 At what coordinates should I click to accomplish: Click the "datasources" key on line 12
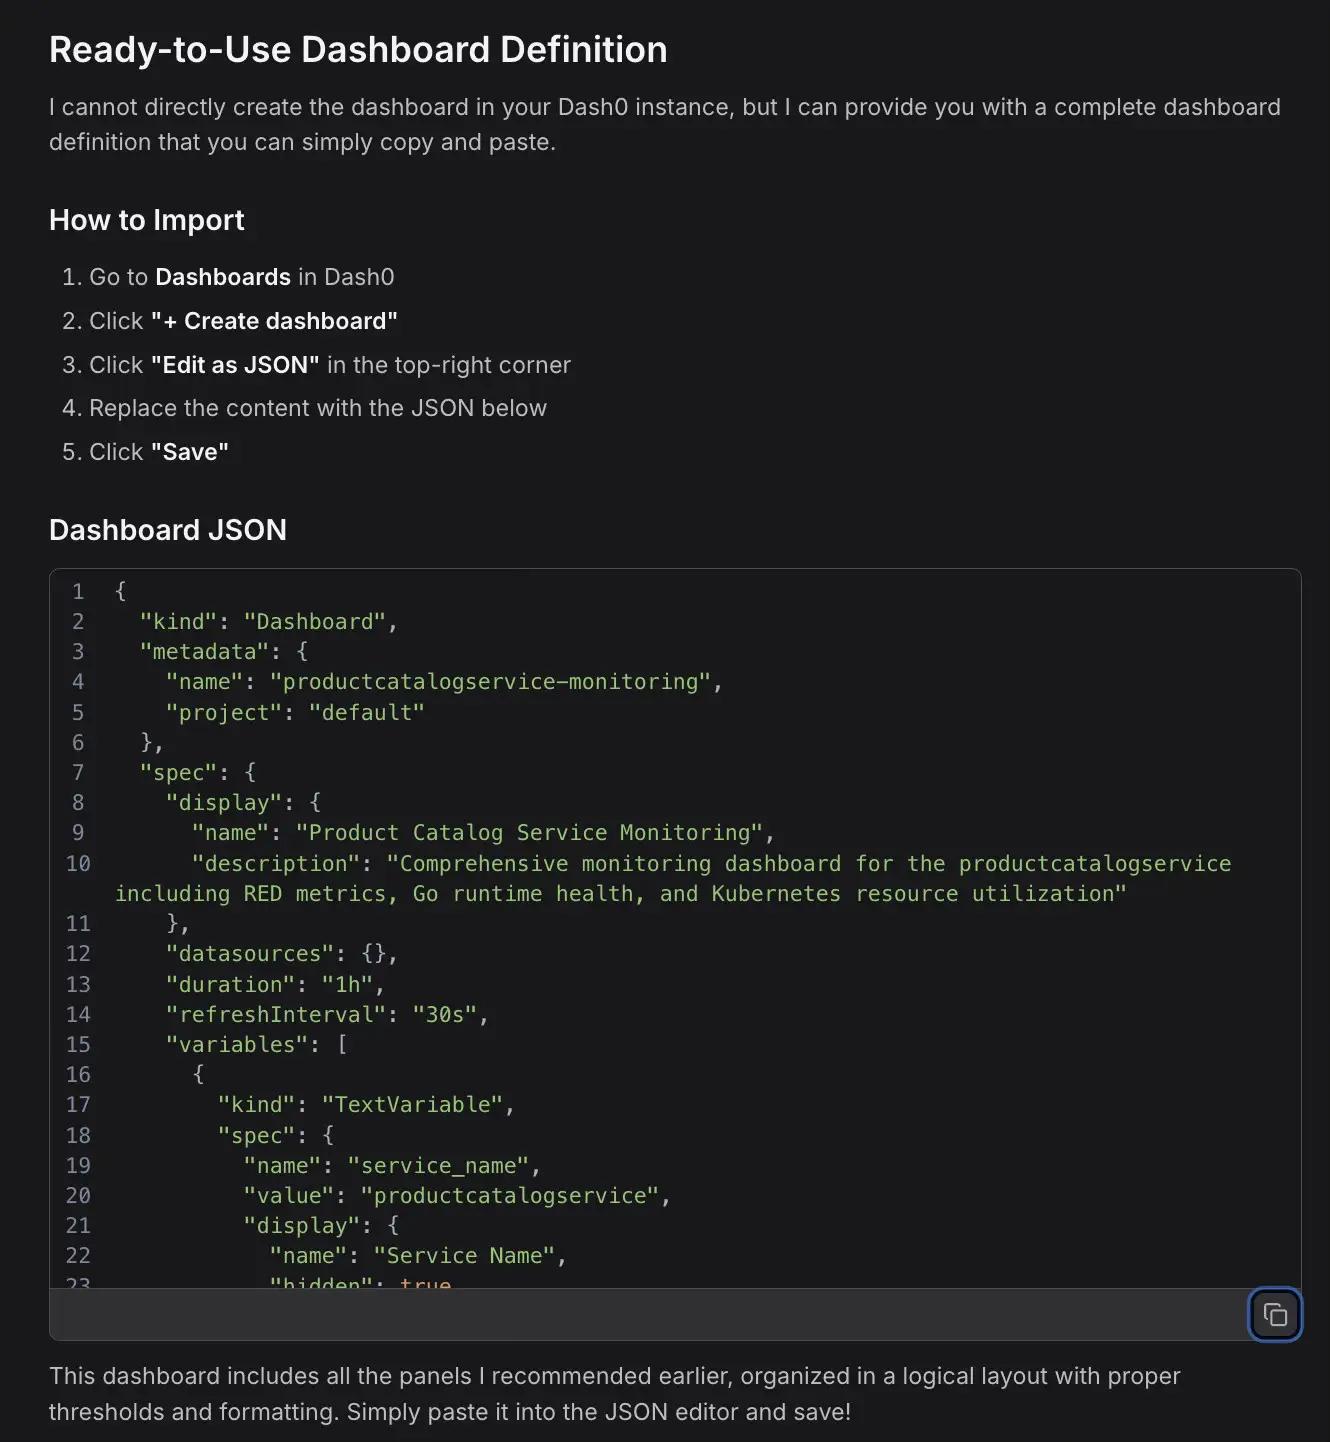[250, 954]
